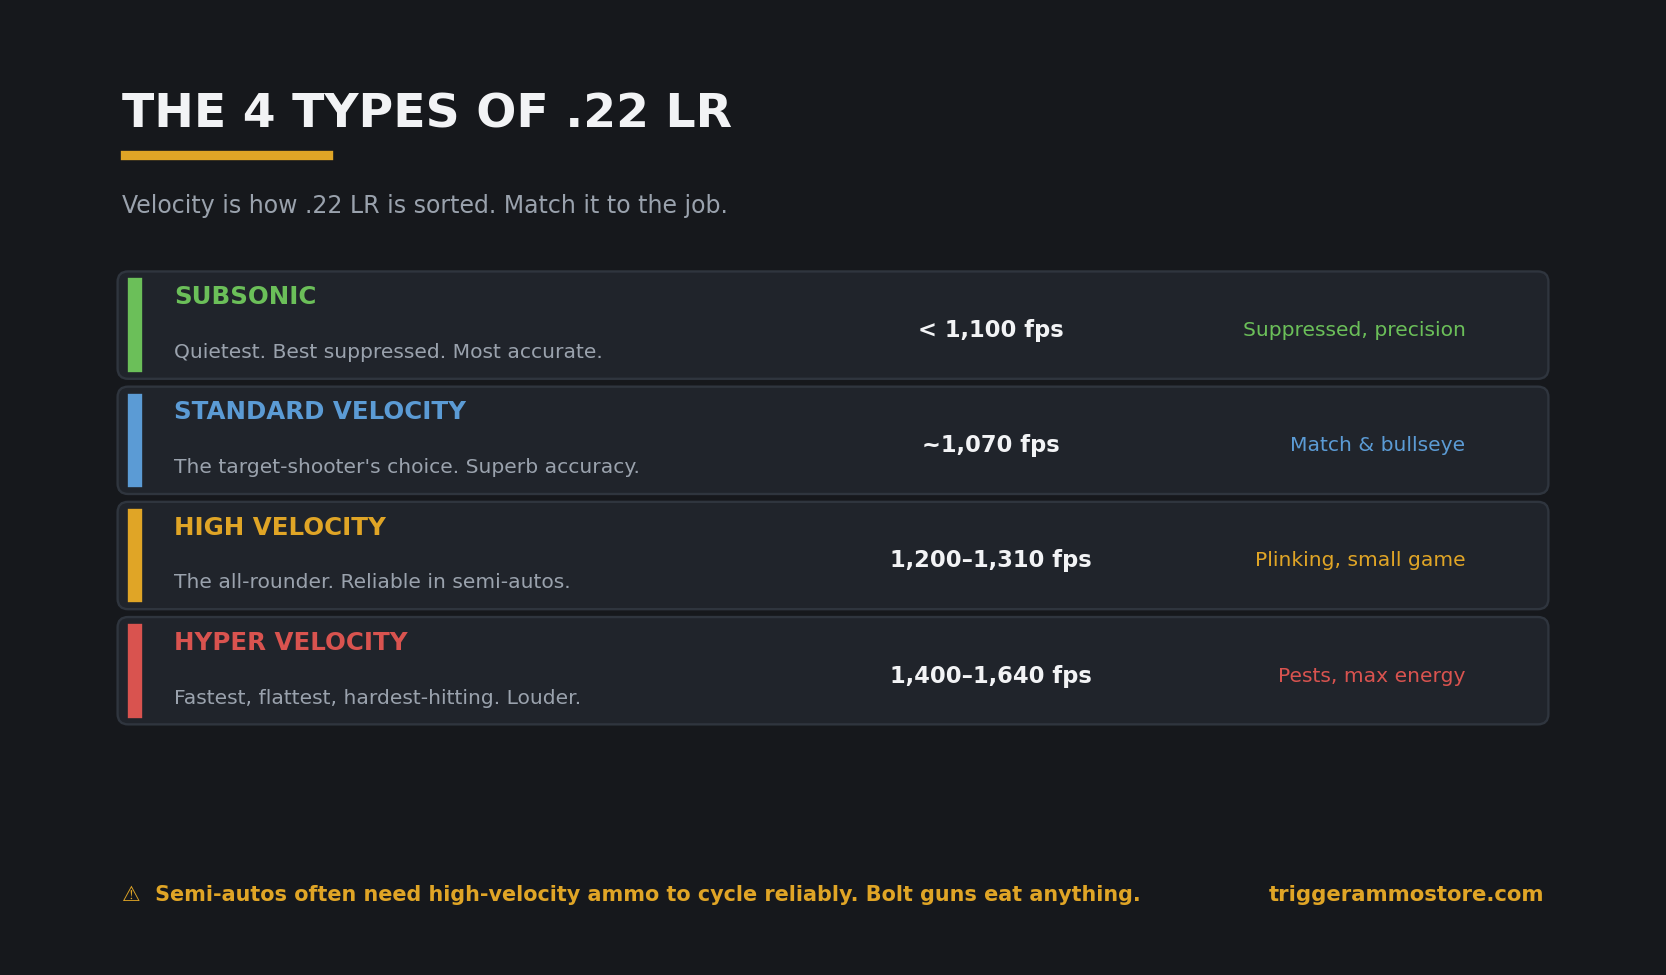
Task: Click the 'Match & bullseye' use label
Action: point(1377,445)
